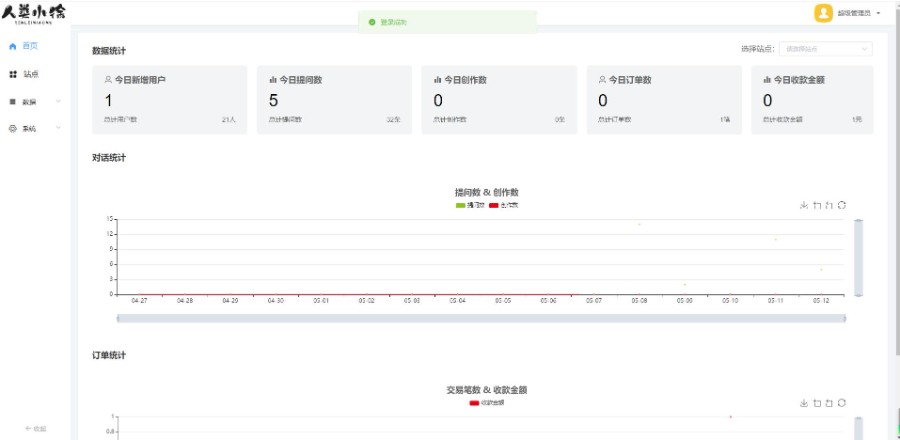Click the bar-chart icon on 今日提问数 card

pos(273,80)
